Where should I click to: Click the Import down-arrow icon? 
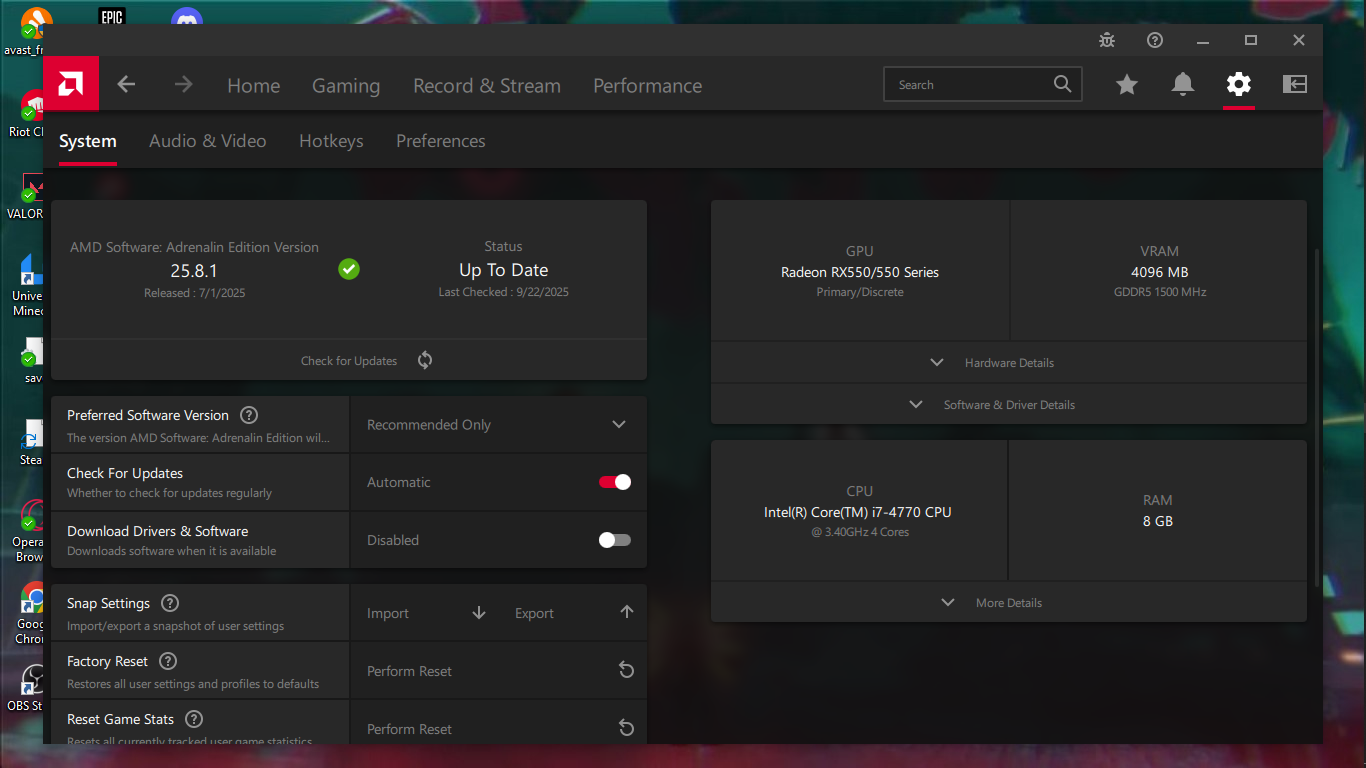(x=479, y=613)
